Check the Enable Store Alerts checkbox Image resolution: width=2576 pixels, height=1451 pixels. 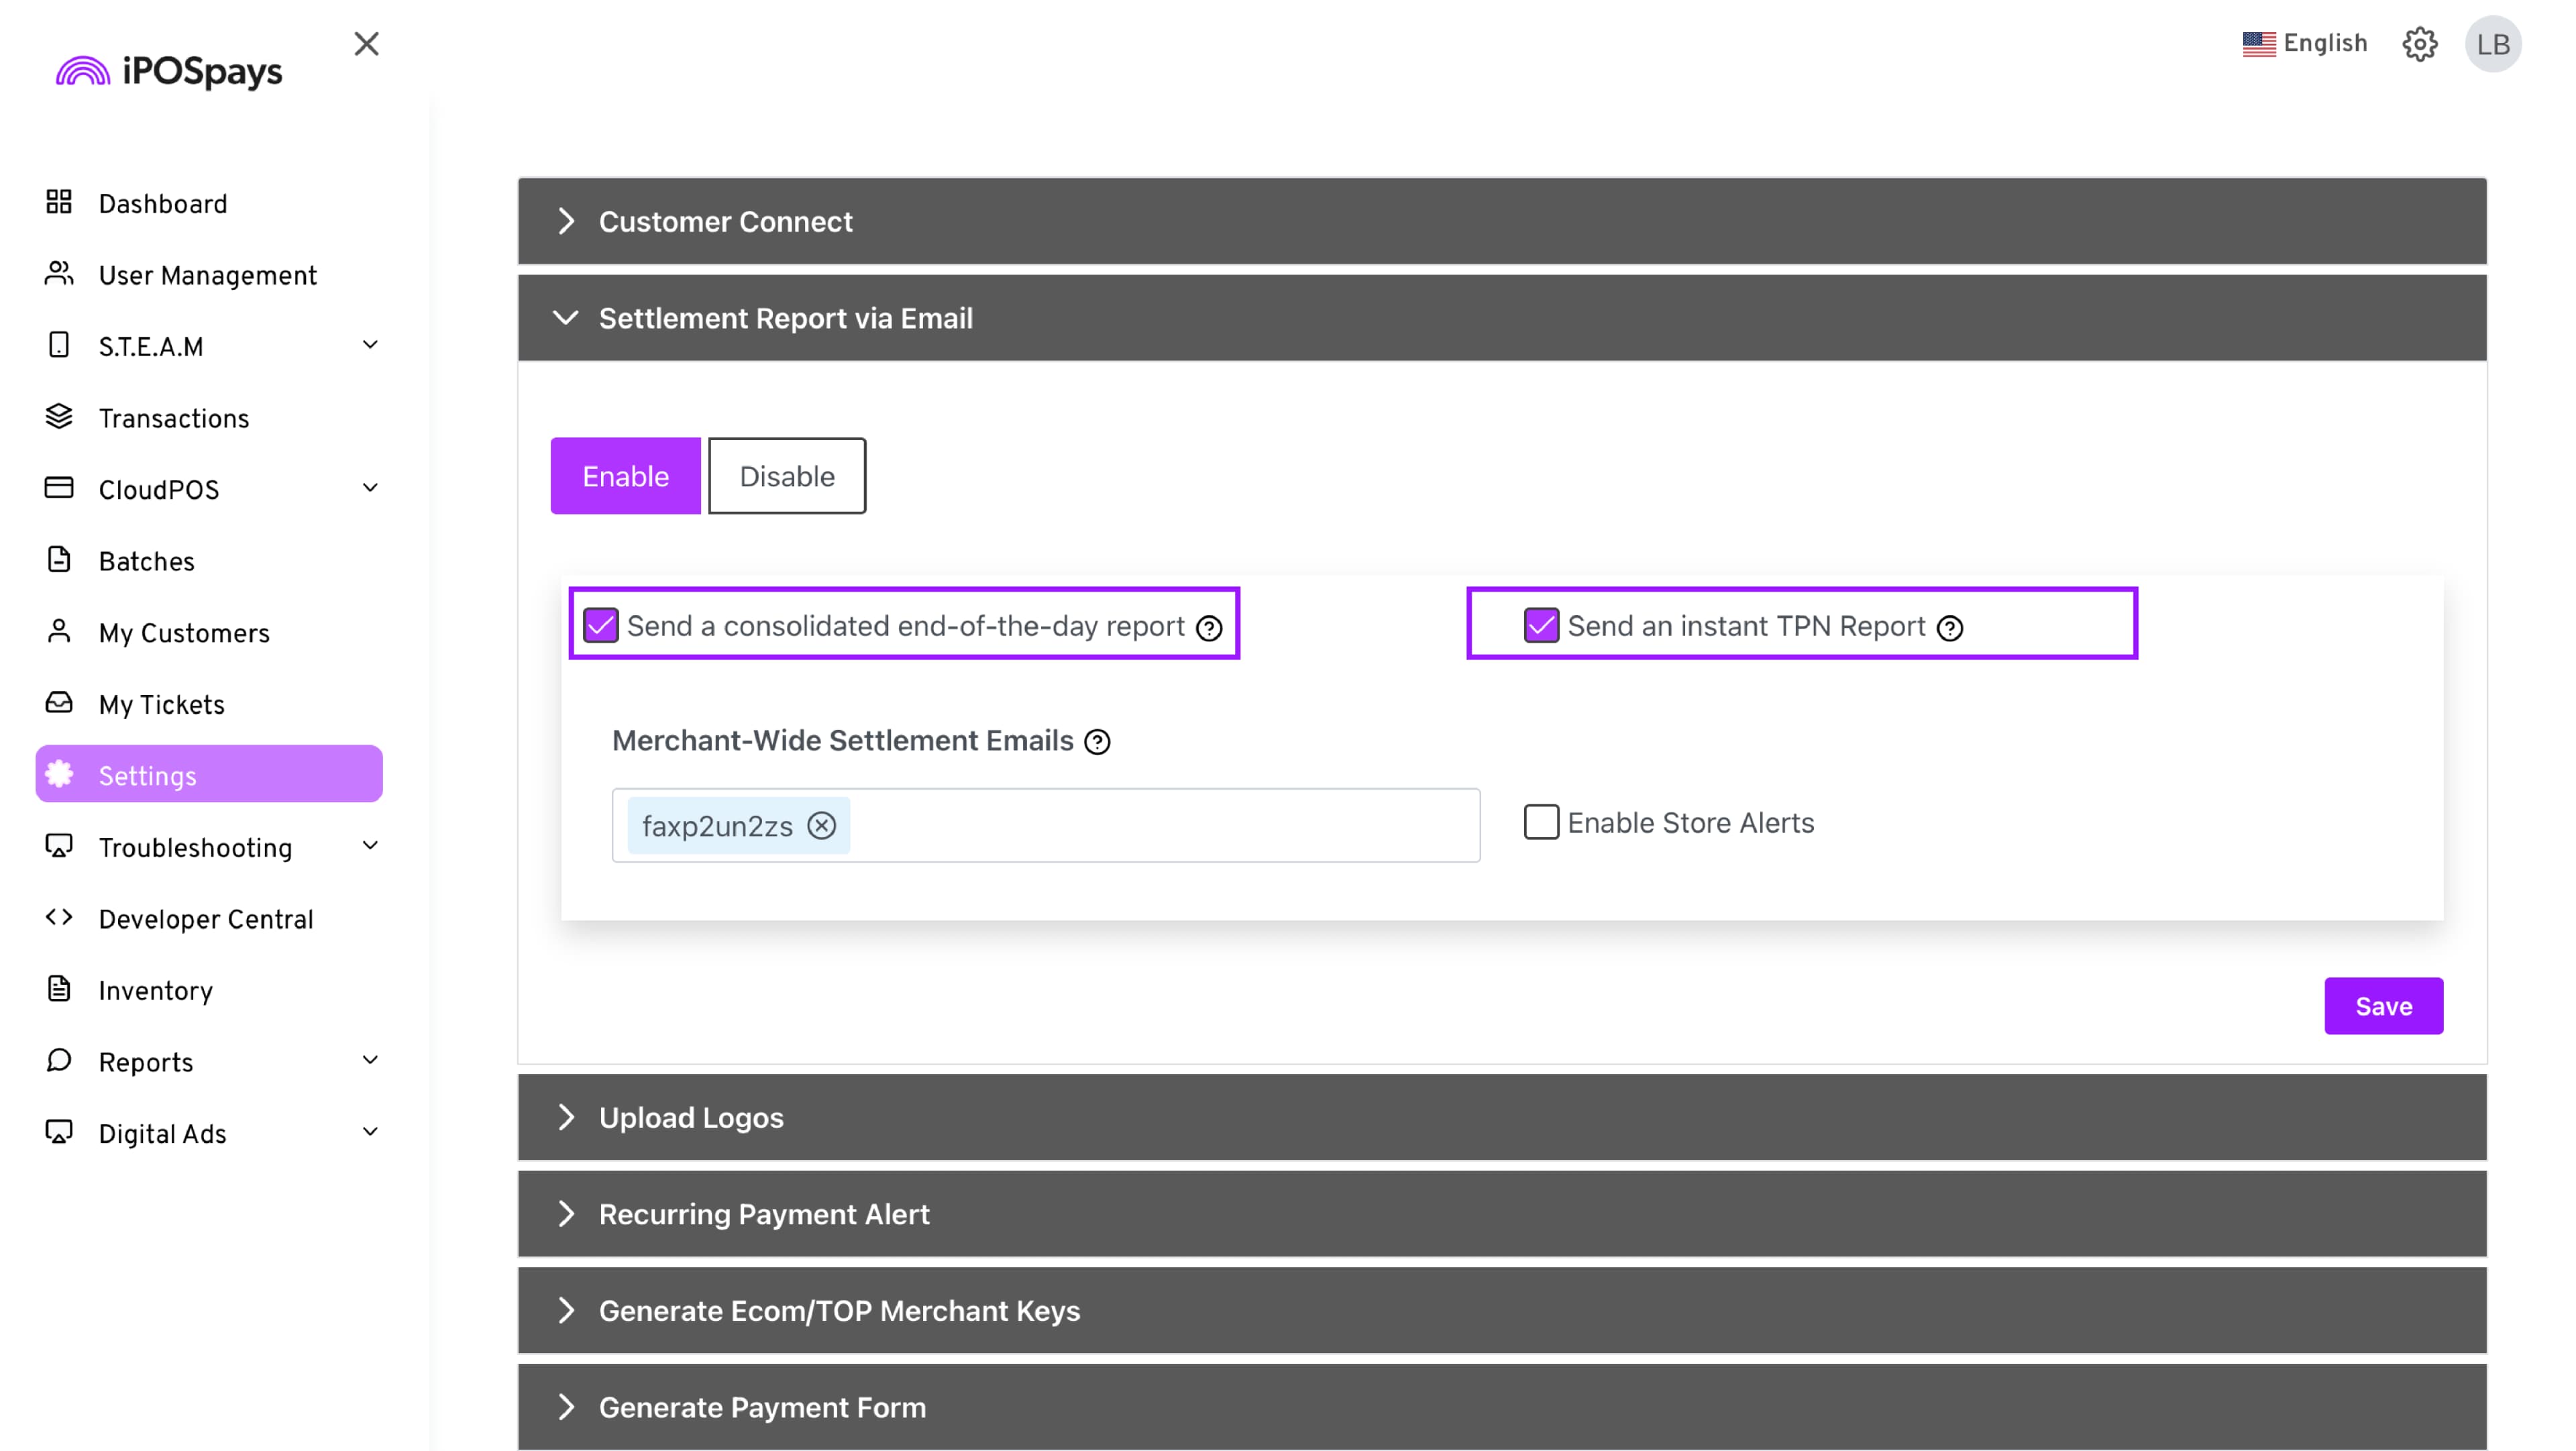(1541, 822)
